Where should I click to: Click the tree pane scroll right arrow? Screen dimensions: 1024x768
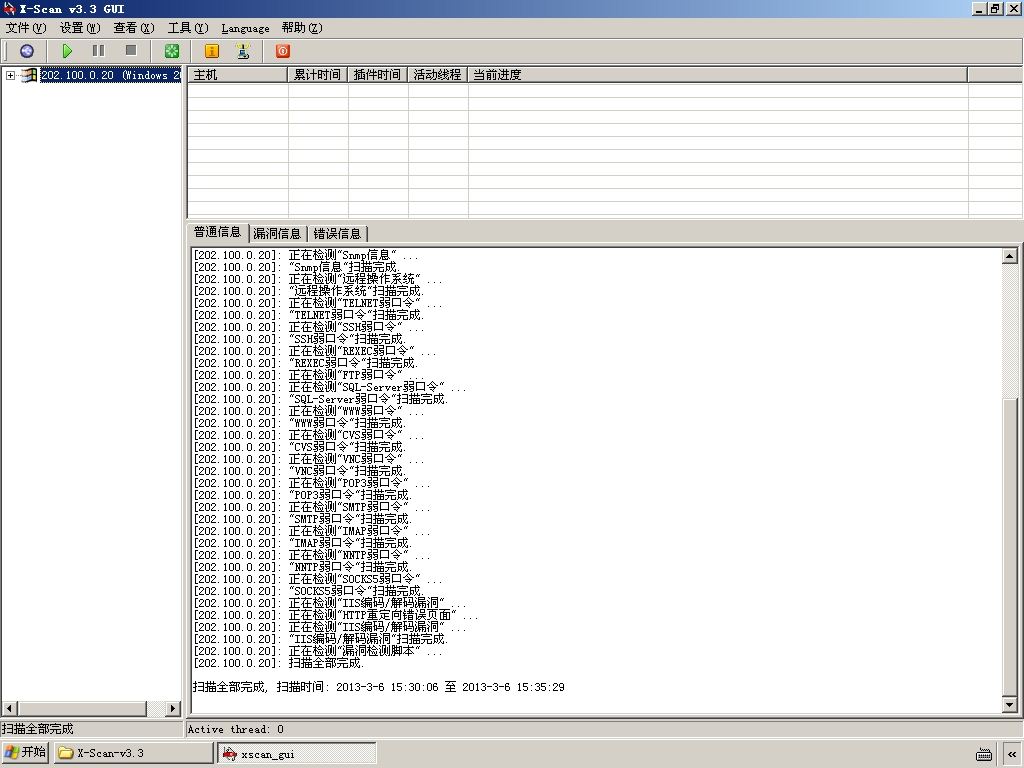(x=172, y=709)
